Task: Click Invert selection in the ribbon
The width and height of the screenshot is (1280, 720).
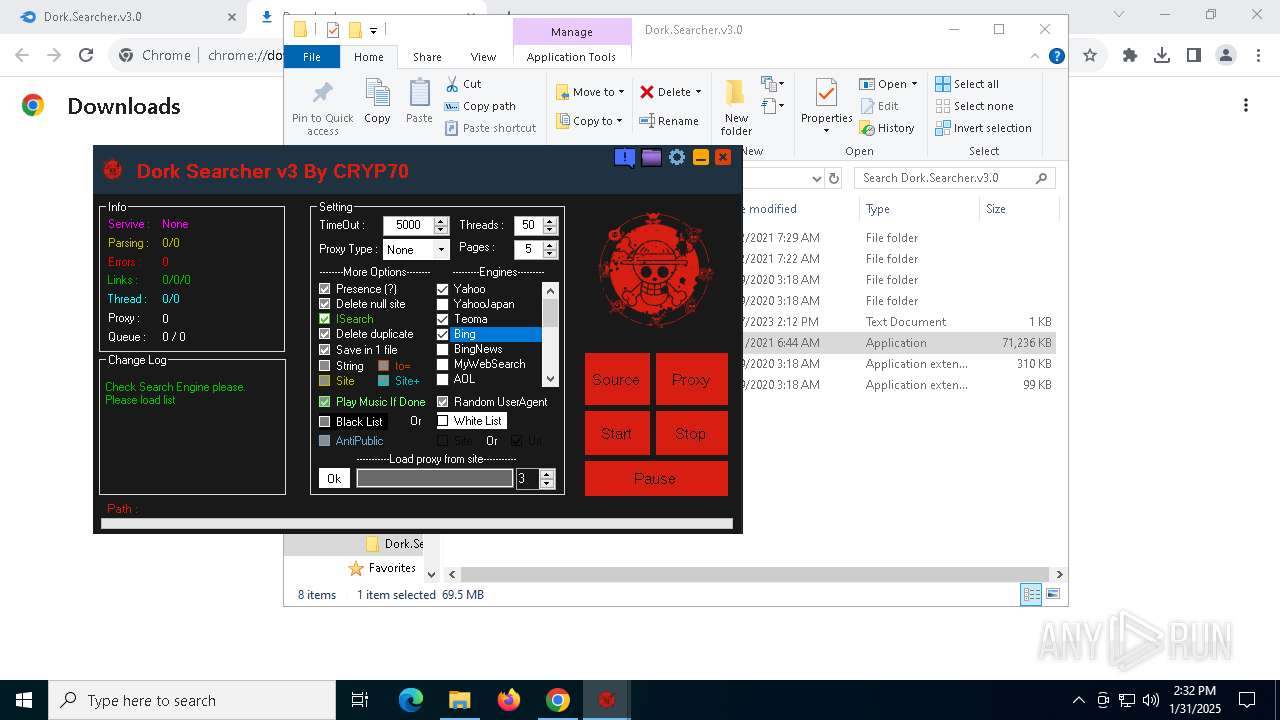Action: pos(983,128)
